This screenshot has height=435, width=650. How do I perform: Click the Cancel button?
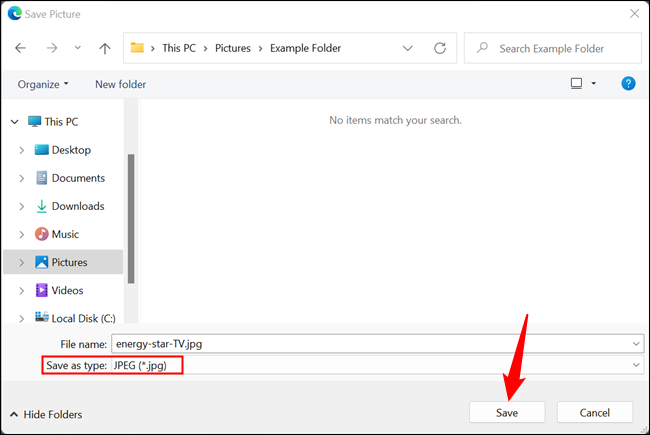pyautogui.click(x=595, y=412)
